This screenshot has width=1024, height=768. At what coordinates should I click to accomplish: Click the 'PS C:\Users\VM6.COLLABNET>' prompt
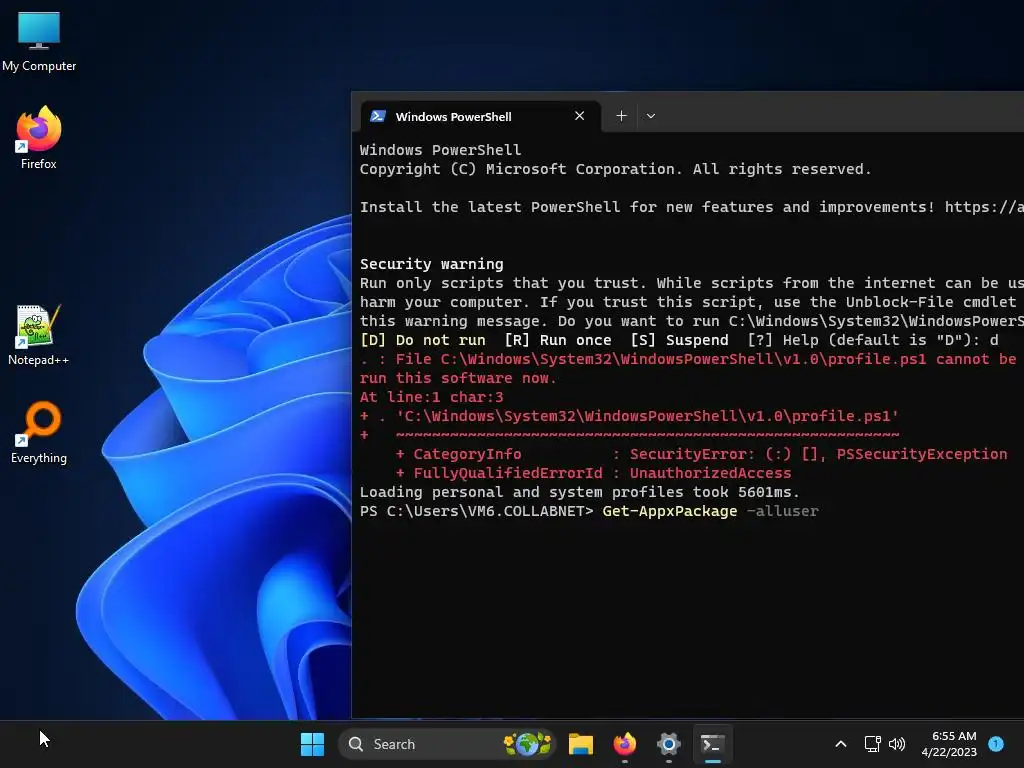click(477, 511)
